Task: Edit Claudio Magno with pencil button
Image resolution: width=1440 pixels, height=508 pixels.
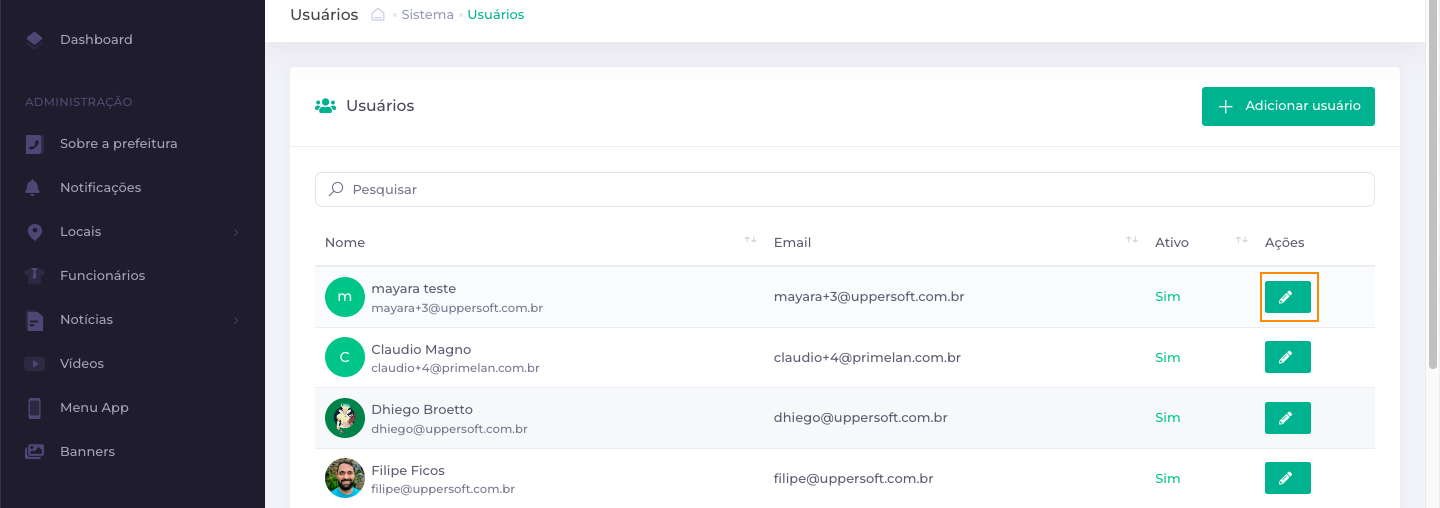Action: (1287, 357)
